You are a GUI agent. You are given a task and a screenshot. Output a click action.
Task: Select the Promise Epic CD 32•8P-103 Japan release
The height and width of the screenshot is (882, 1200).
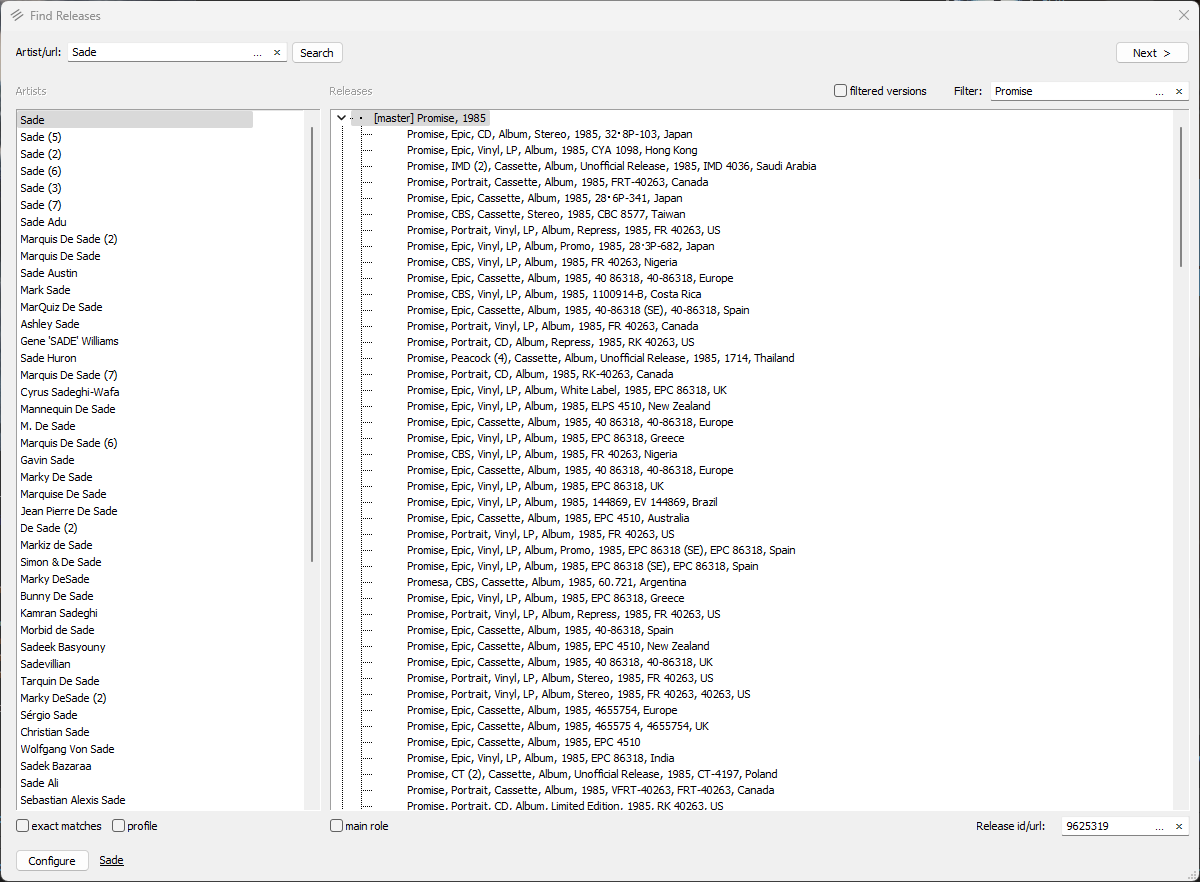[549, 134]
